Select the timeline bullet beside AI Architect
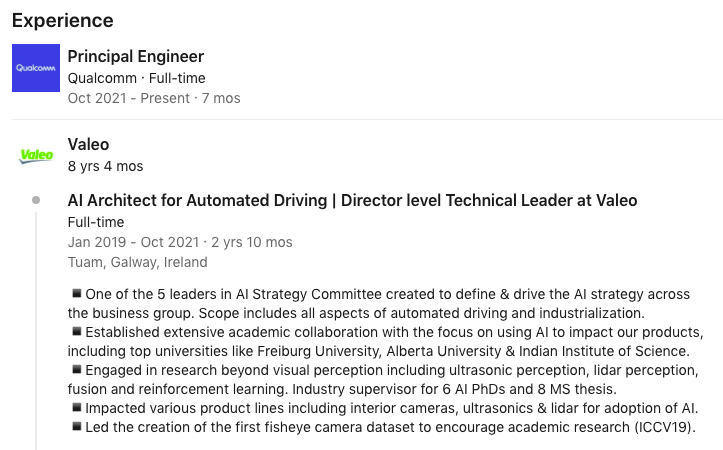Image resolution: width=723 pixels, height=450 pixels. pyautogui.click(x=36, y=200)
